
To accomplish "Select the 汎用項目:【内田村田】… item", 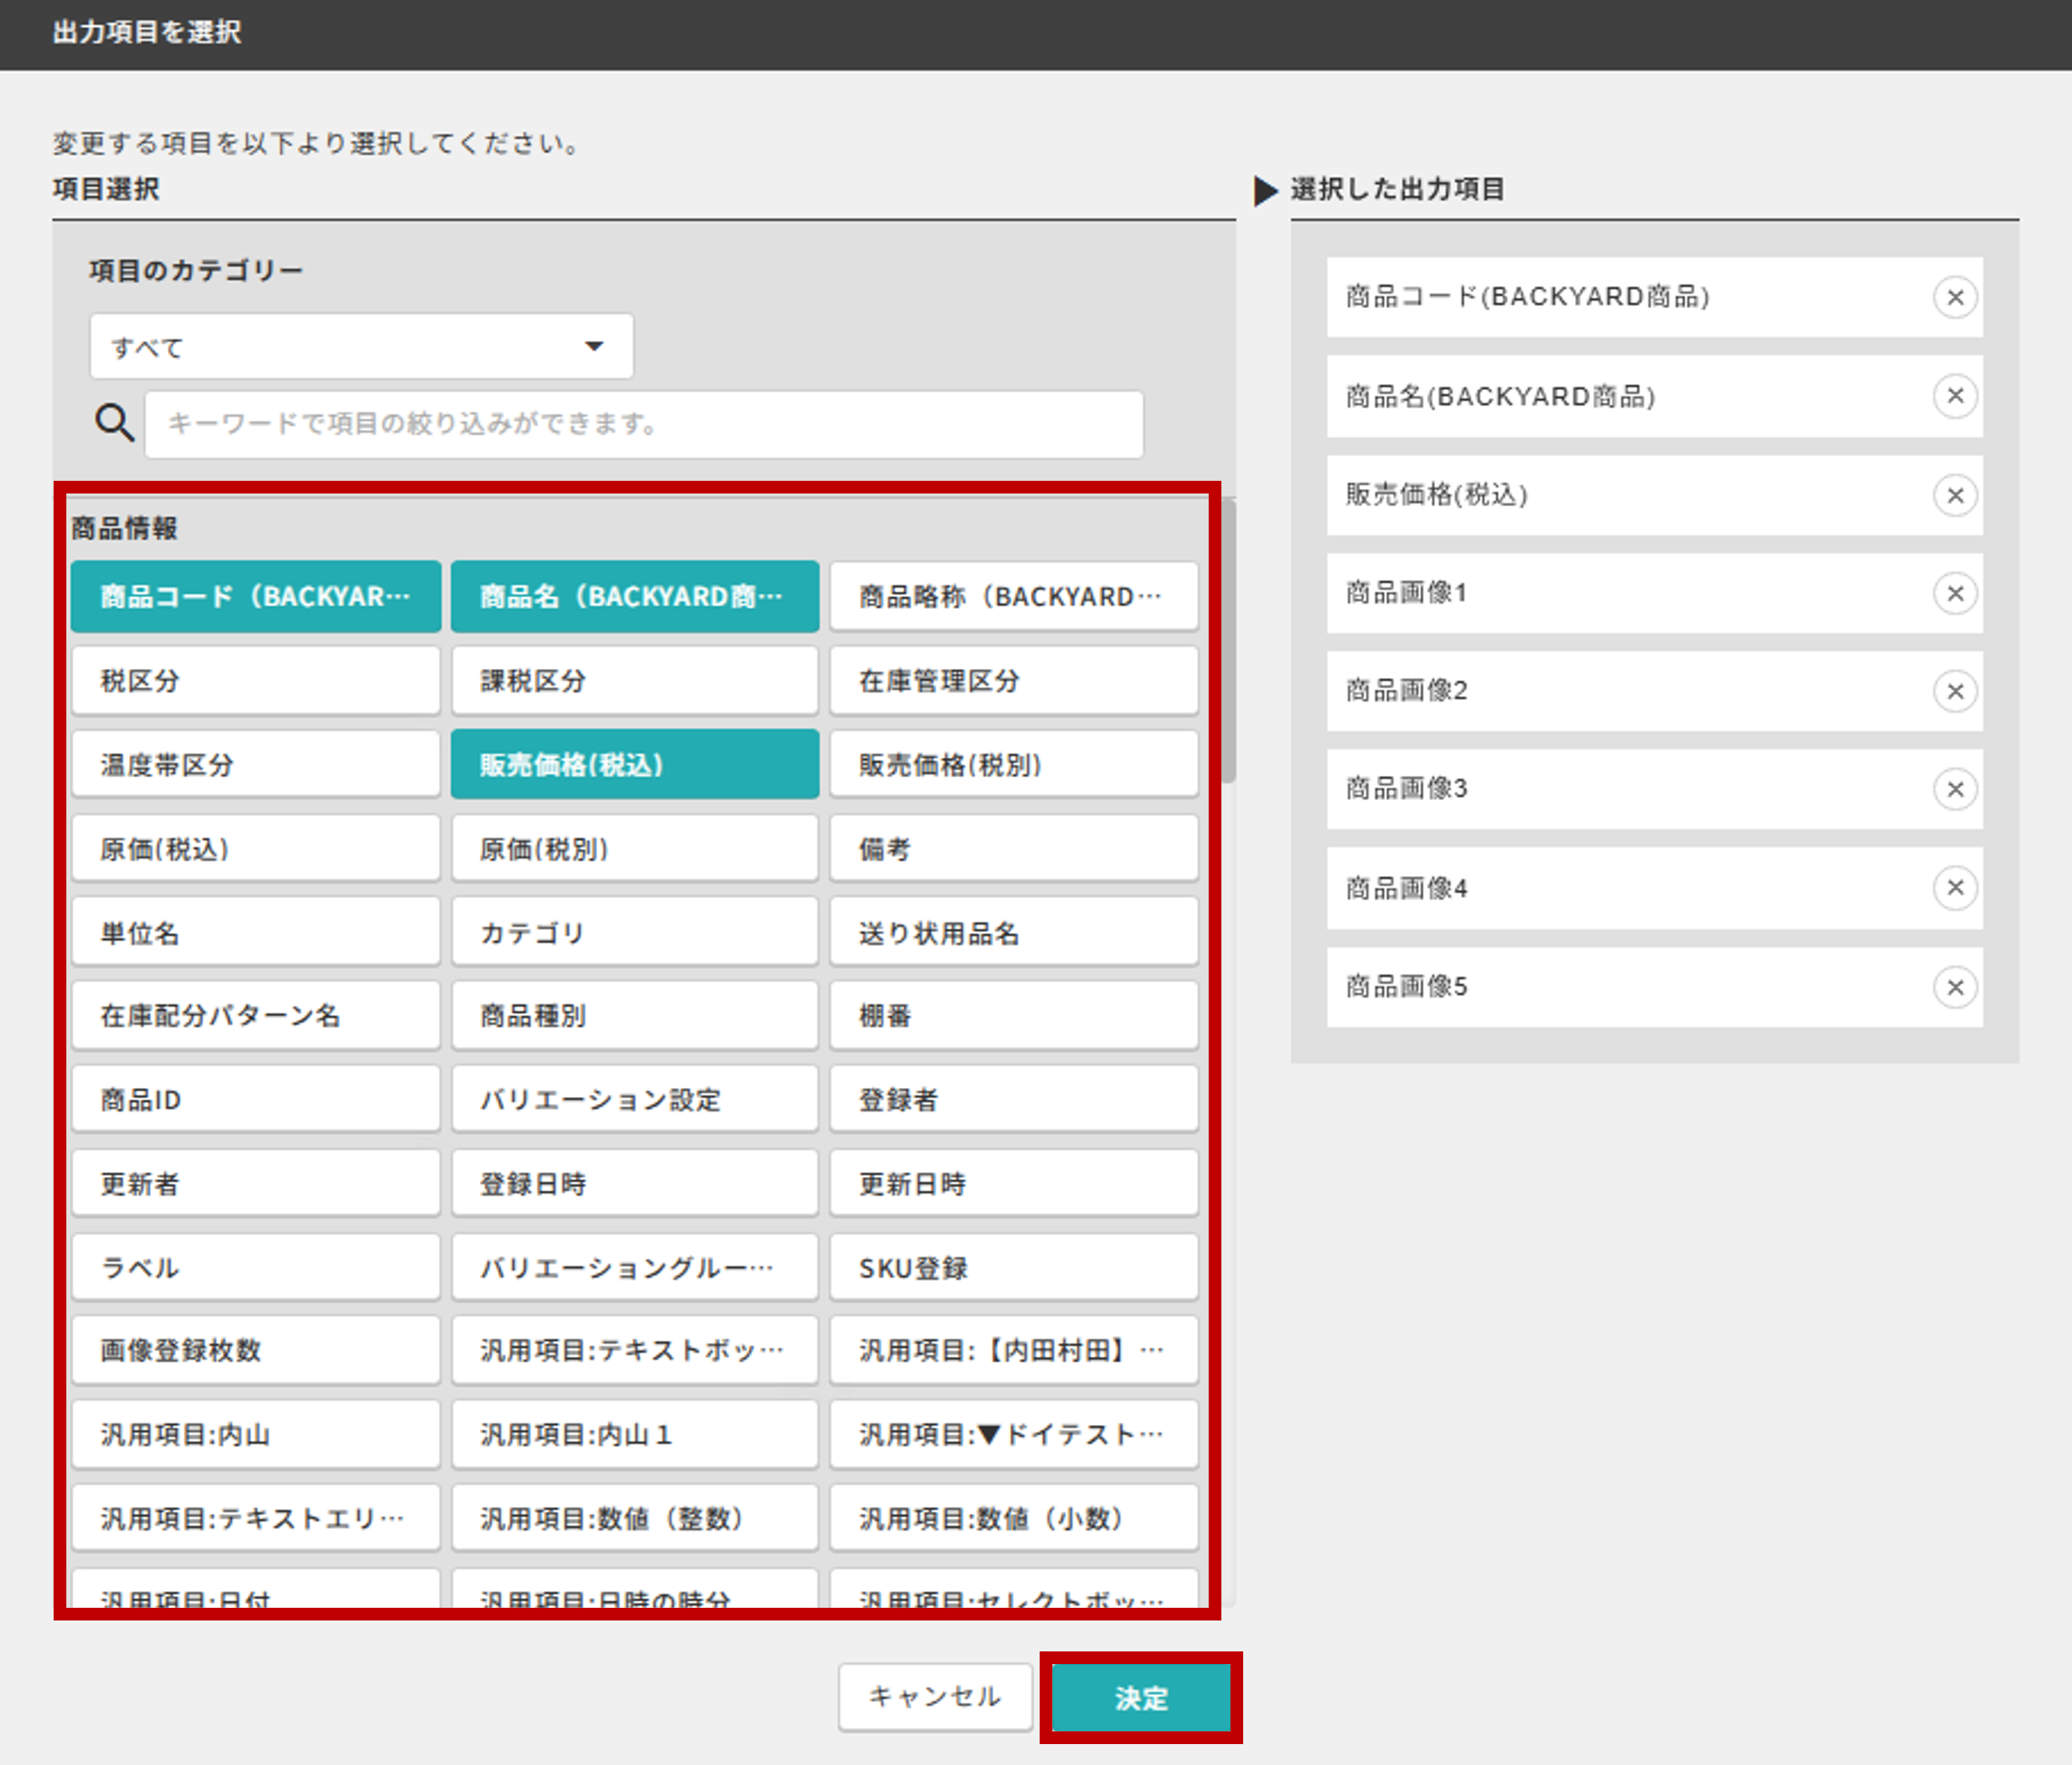I will pyautogui.click(x=1014, y=1351).
